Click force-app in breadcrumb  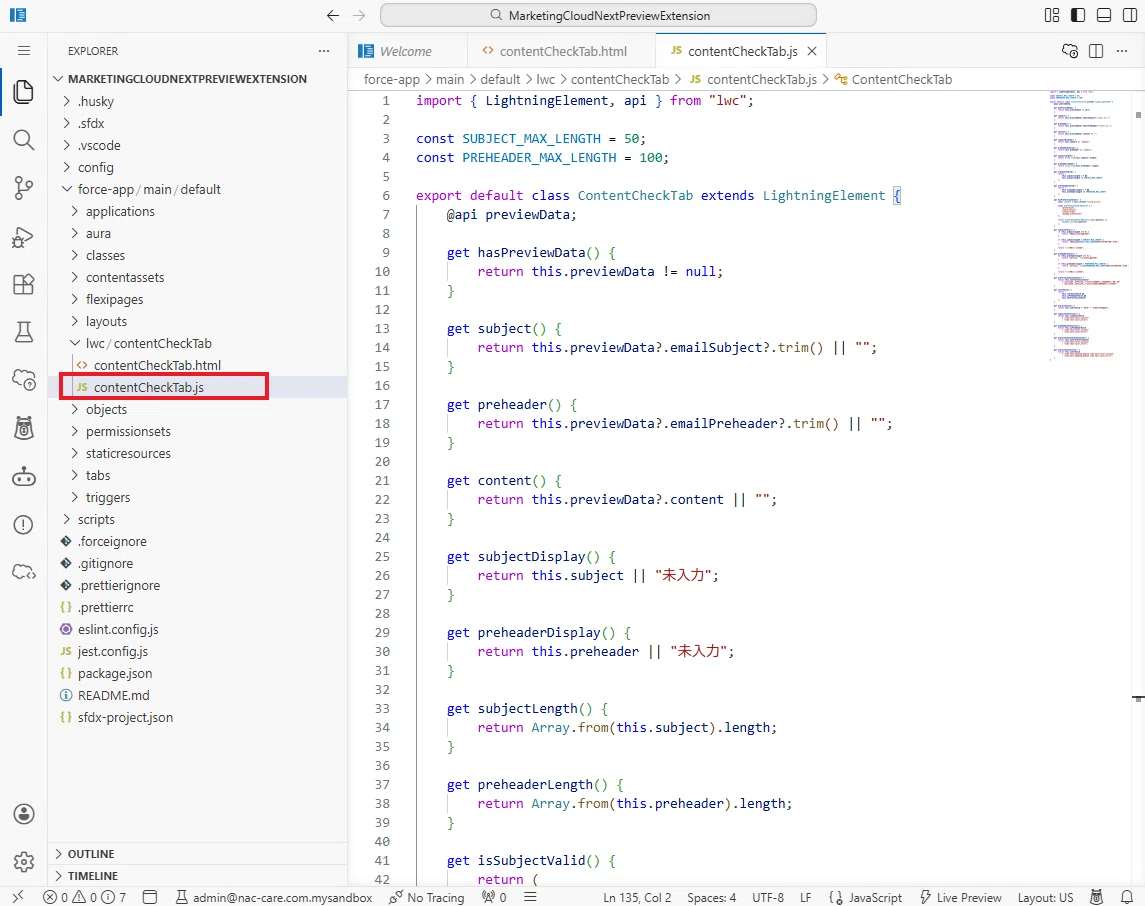pos(392,80)
